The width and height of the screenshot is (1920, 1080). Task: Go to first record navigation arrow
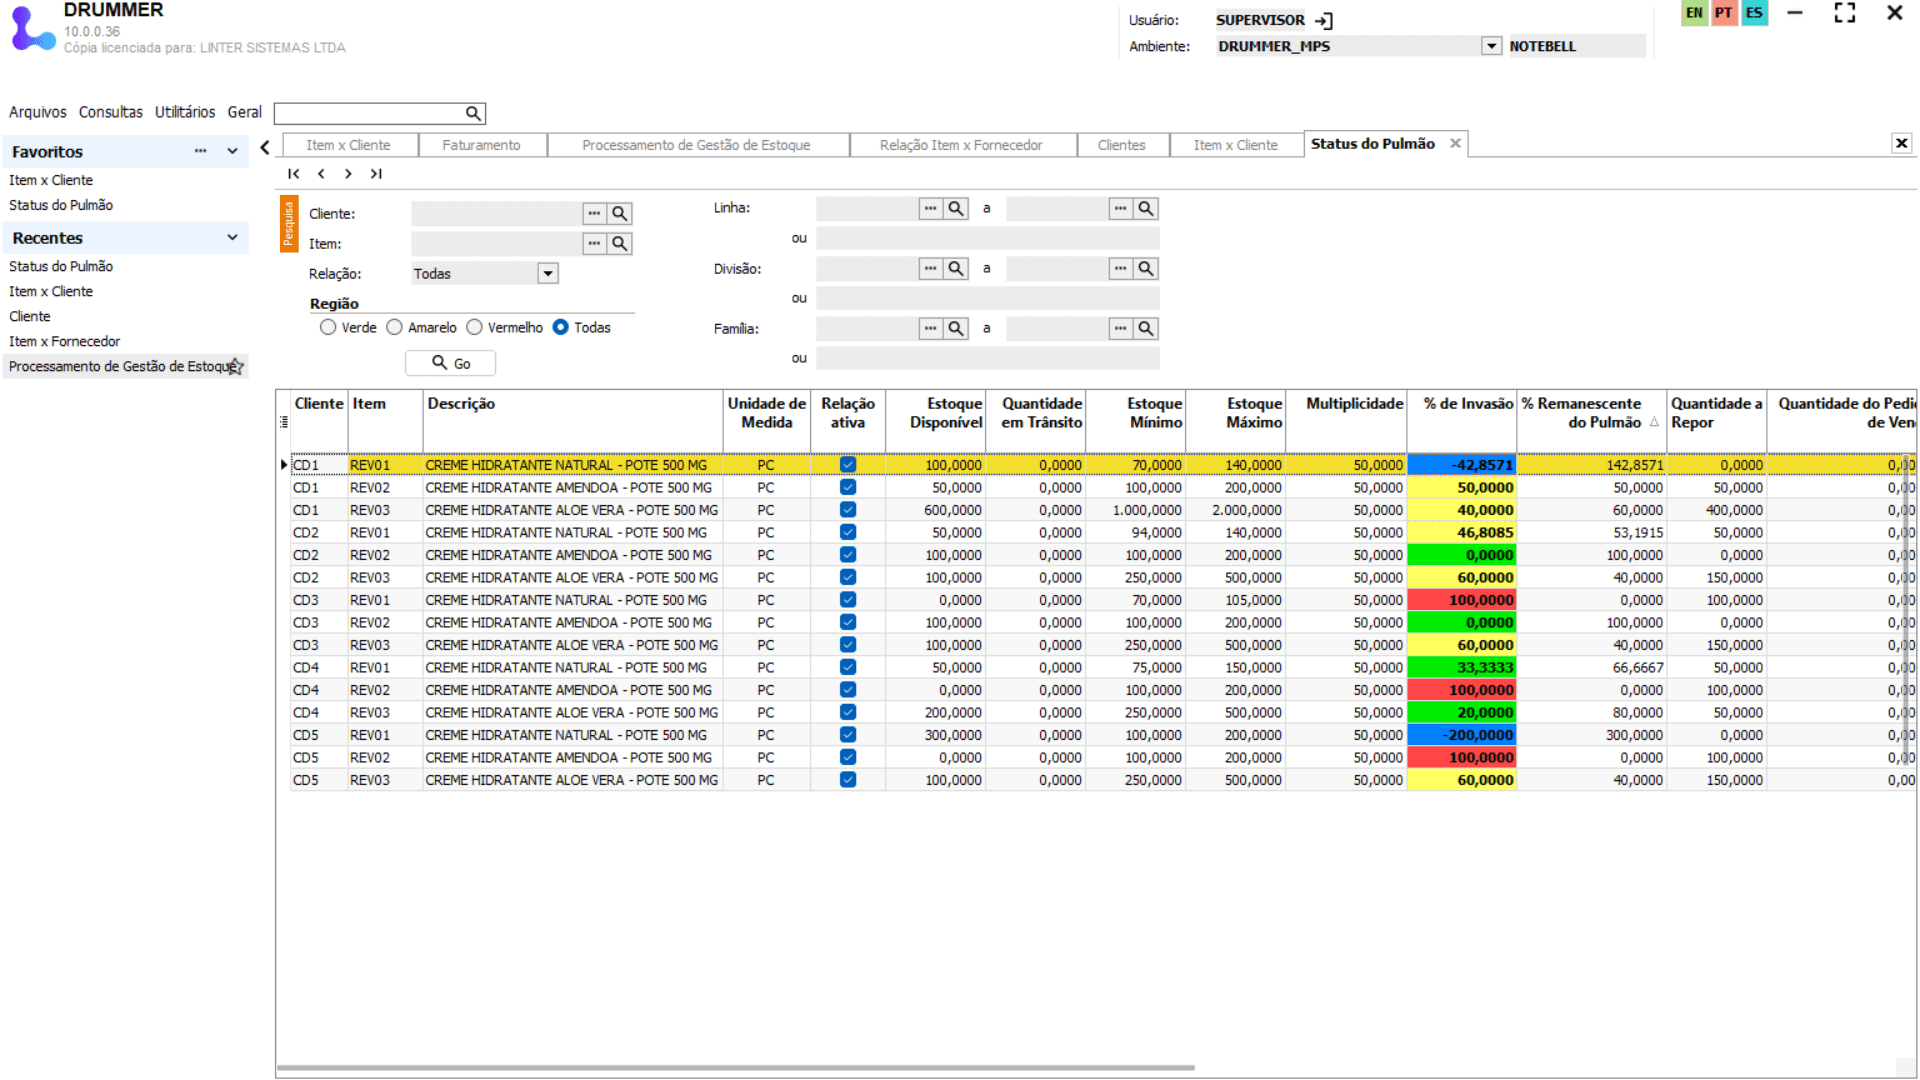pyautogui.click(x=293, y=174)
